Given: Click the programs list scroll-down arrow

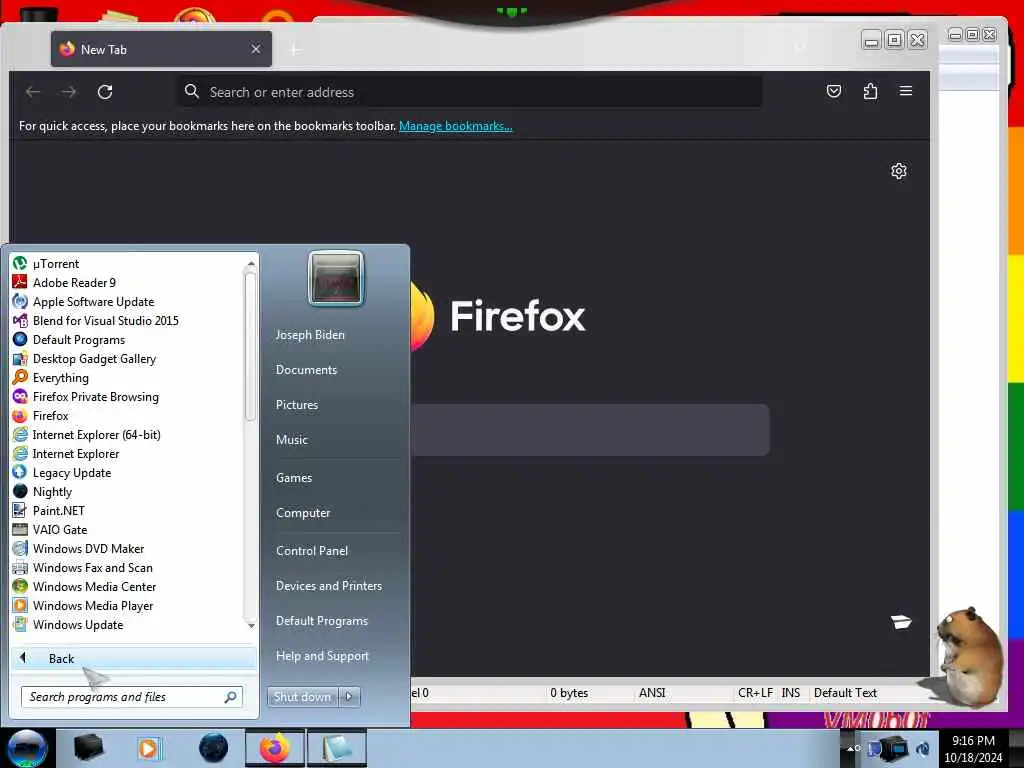Looking at the screenshot, I should pos(251,626).
